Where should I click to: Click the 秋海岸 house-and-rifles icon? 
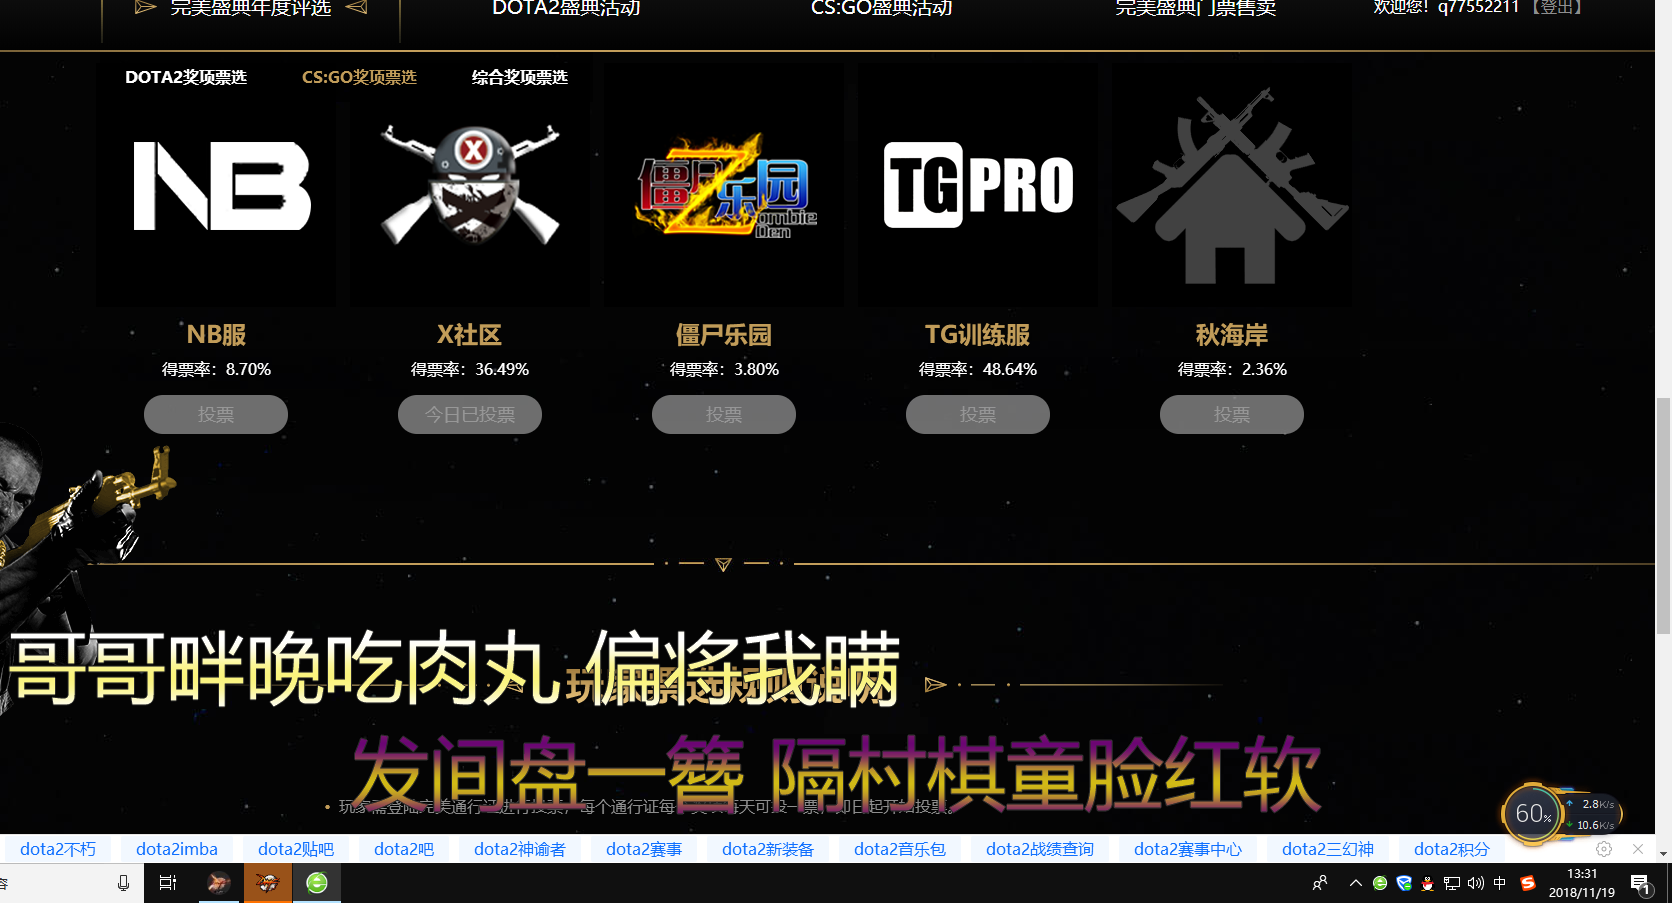coord(1231,187)
